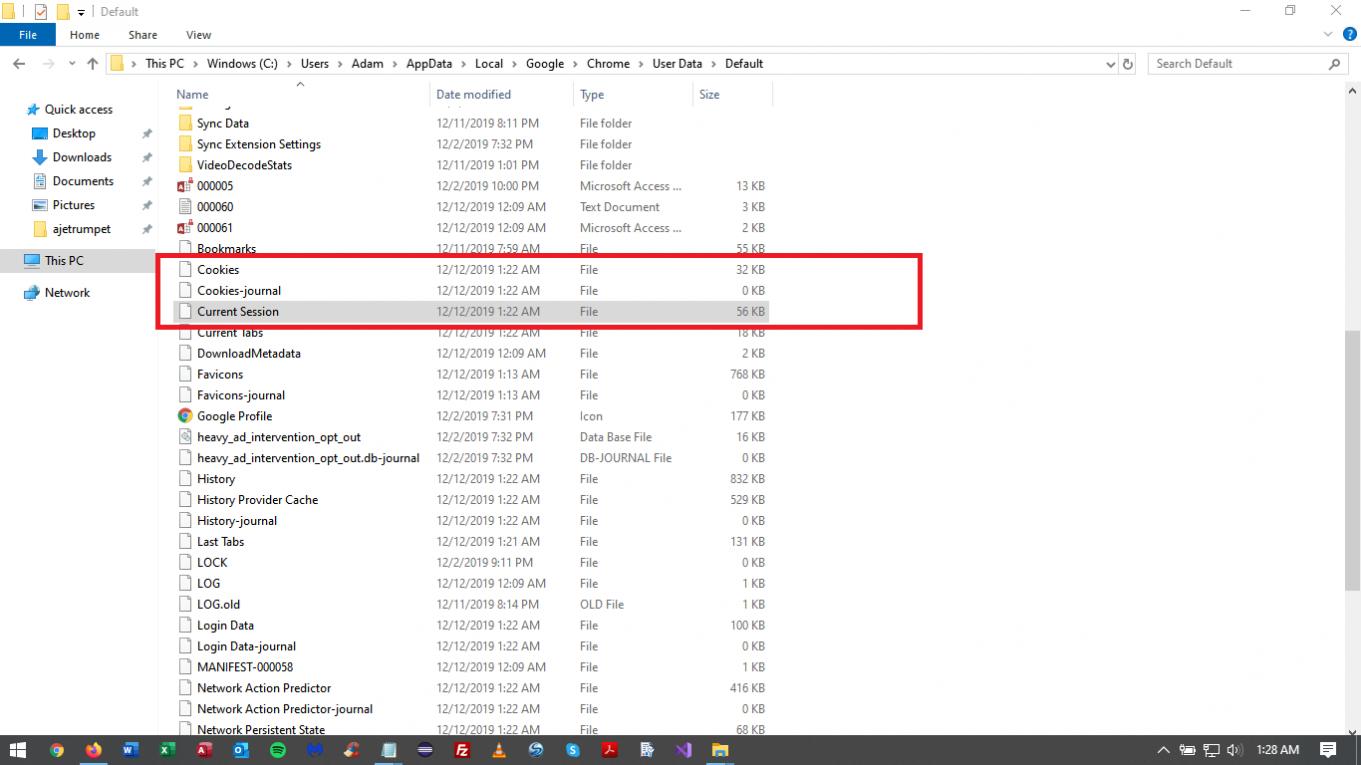Open Google Chrome from the taskbar
Image resolution: width=1361 pixels, height=765 pixels.
click(57, 750)
